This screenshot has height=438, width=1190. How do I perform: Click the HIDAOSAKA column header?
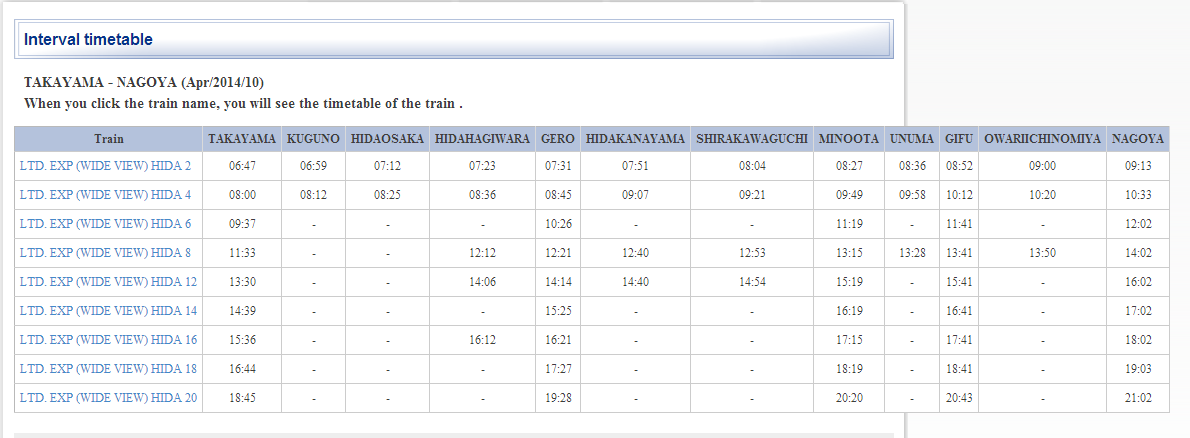(x=387, y=139)
